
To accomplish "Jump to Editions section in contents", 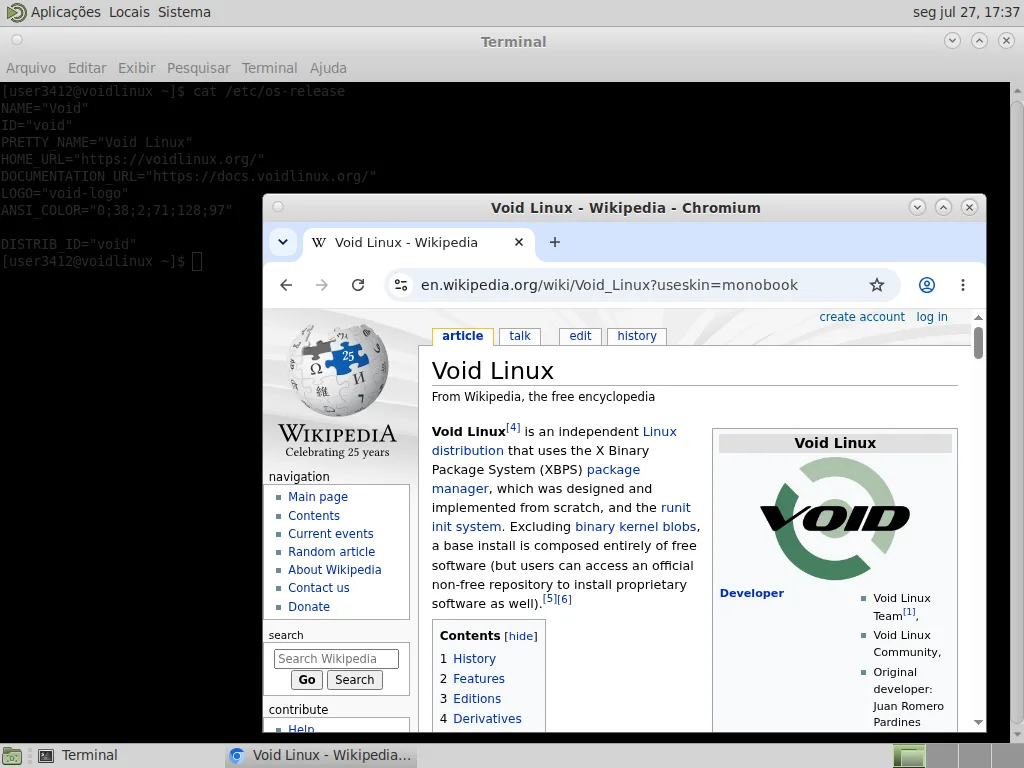I will [x=477, y=699].
